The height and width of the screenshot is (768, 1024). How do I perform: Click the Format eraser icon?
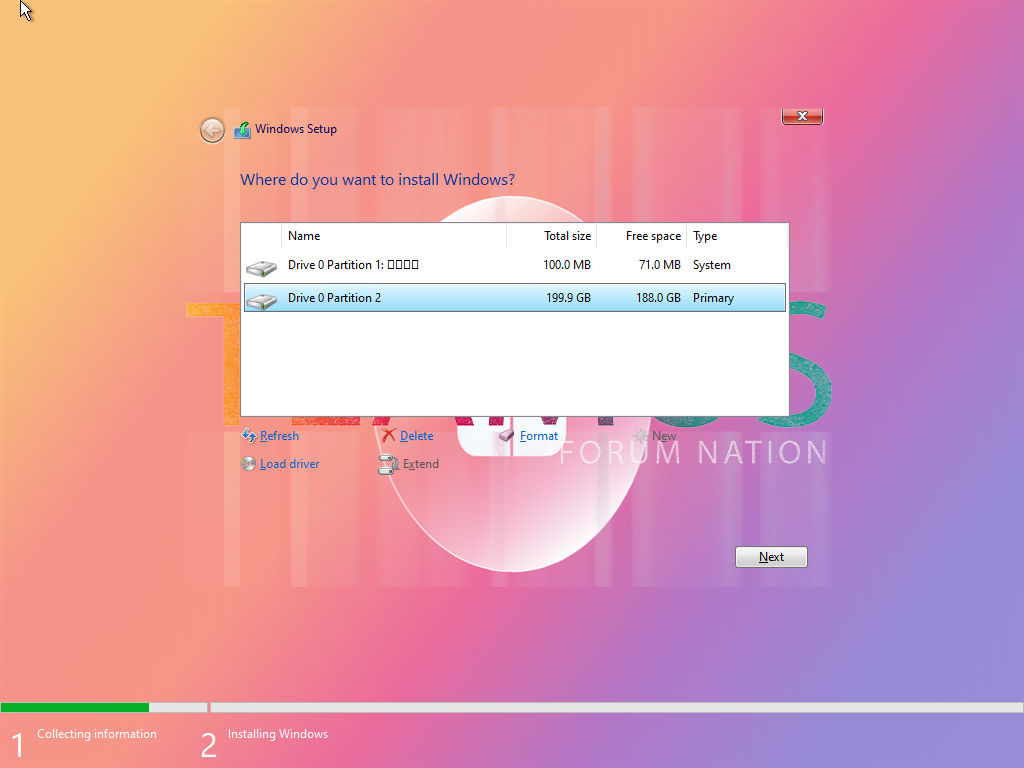[x=507, y=436]
